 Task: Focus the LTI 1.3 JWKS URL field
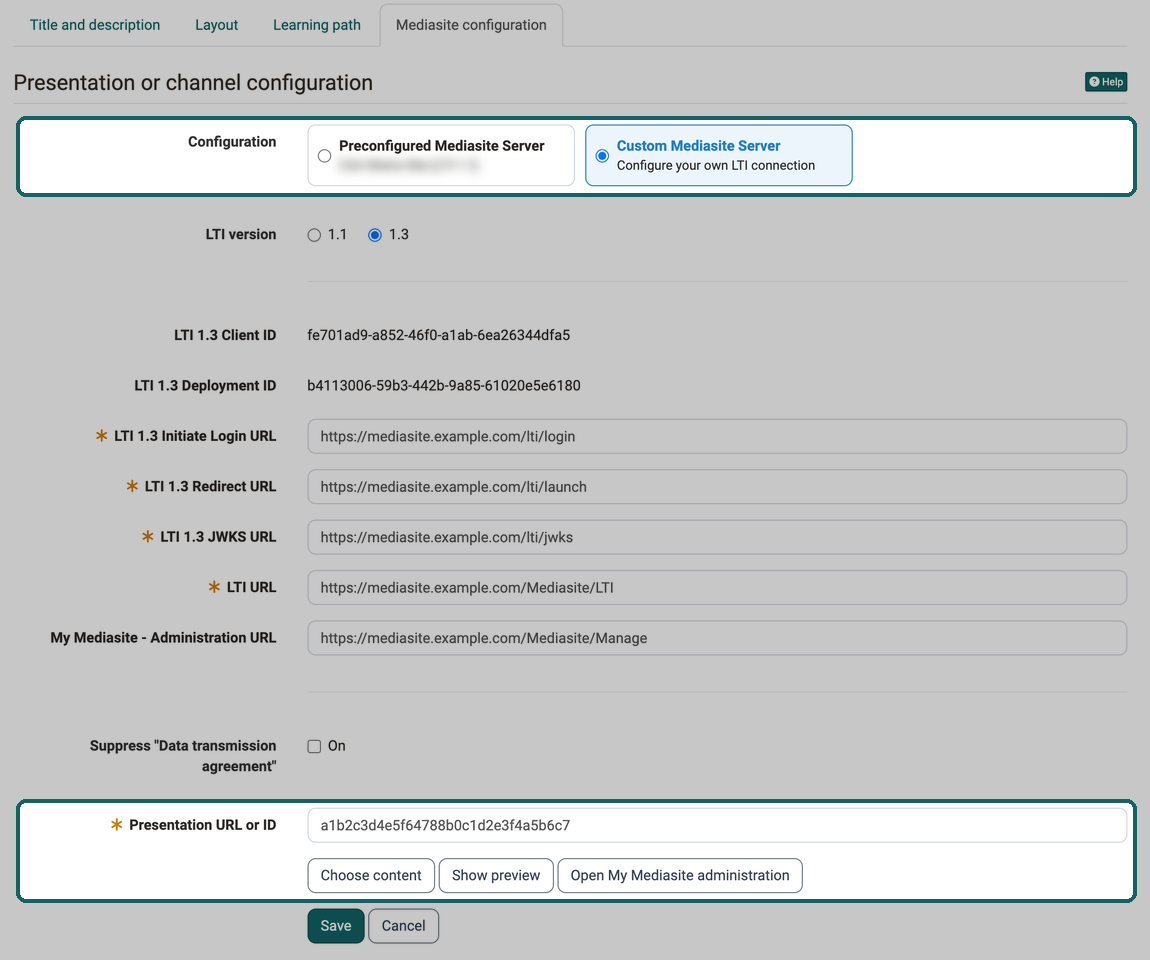point(717,538)
